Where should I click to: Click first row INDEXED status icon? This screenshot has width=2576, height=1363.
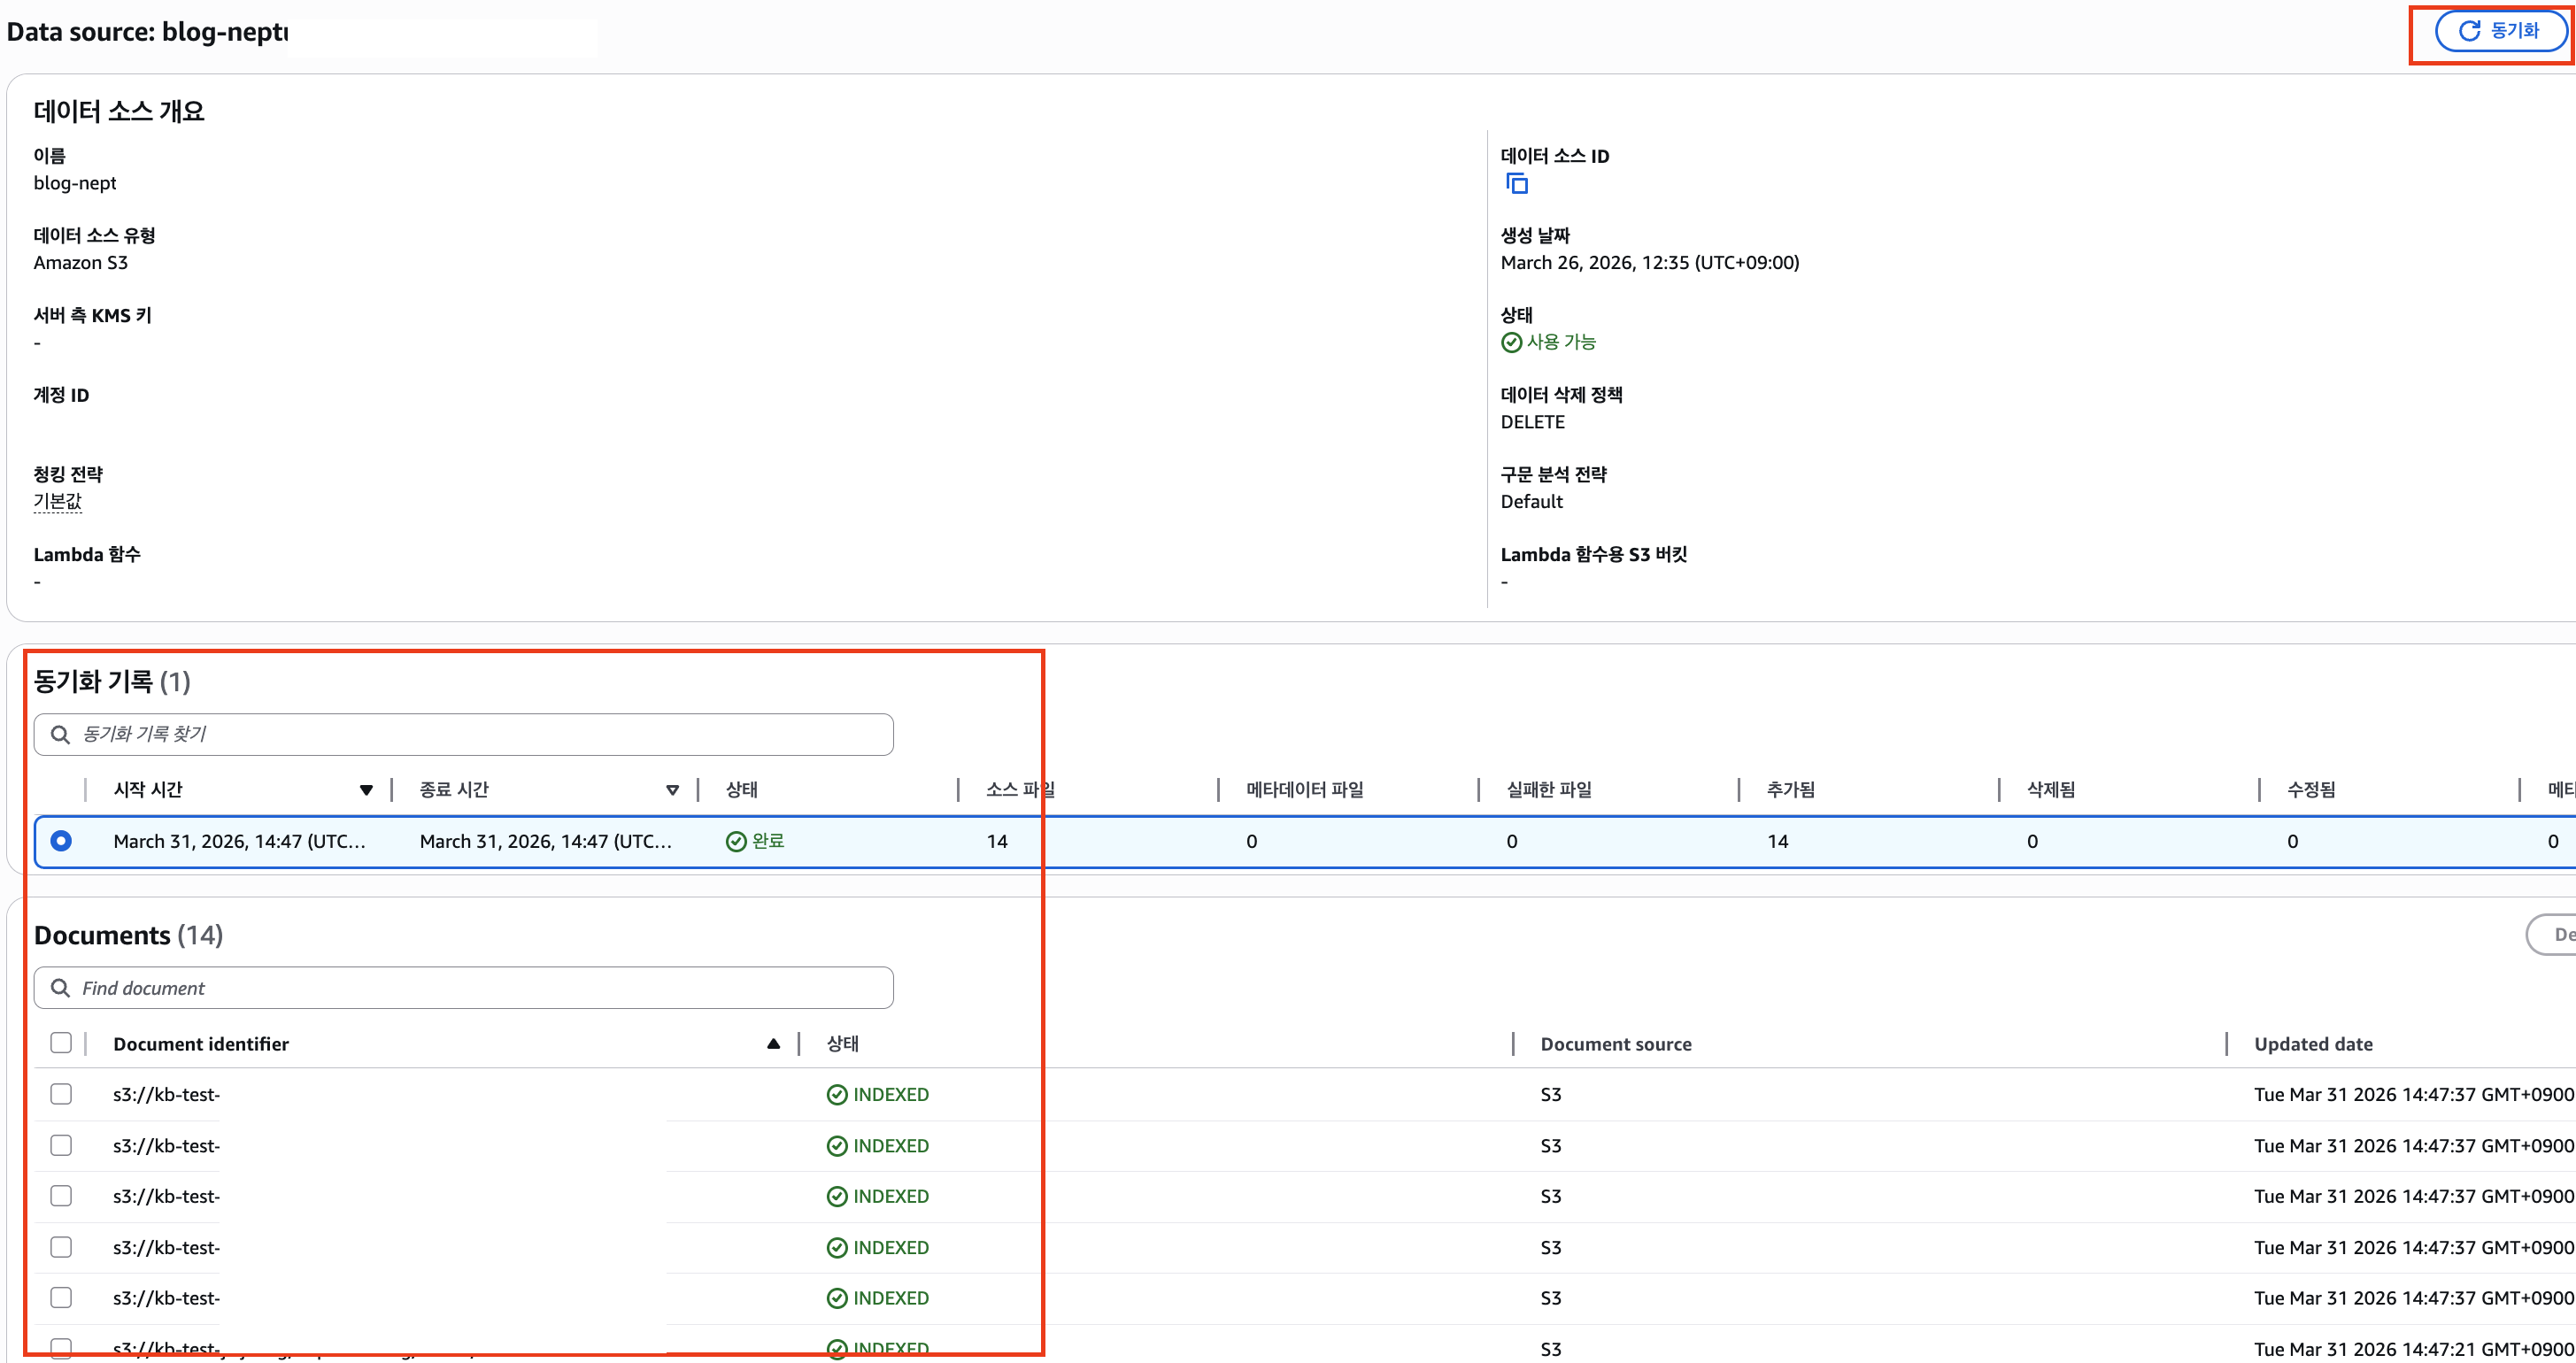point(837,1095)
